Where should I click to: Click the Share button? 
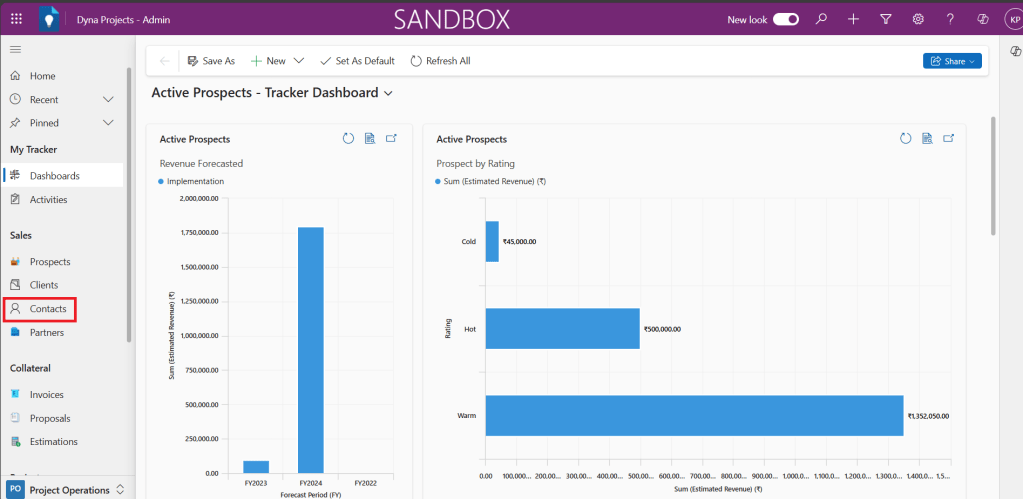(952, 61)
